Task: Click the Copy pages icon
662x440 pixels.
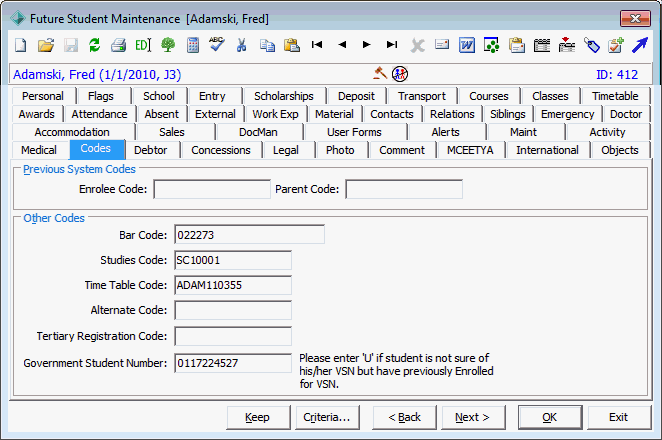Action: [267, 45]
